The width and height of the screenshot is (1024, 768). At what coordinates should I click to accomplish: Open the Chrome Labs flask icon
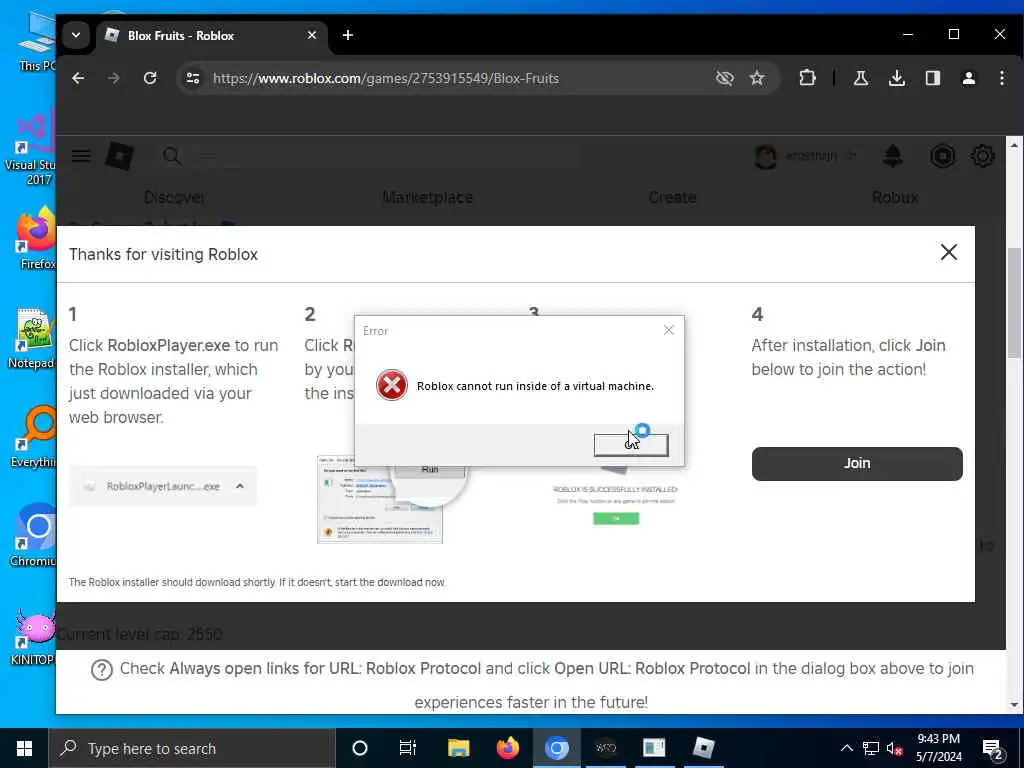click(x=861, y=78)
